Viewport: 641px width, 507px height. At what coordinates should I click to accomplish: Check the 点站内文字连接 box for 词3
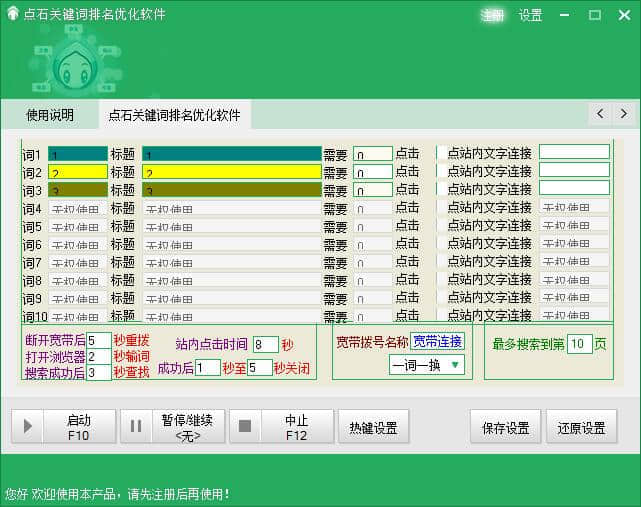[x=441, y=189]
